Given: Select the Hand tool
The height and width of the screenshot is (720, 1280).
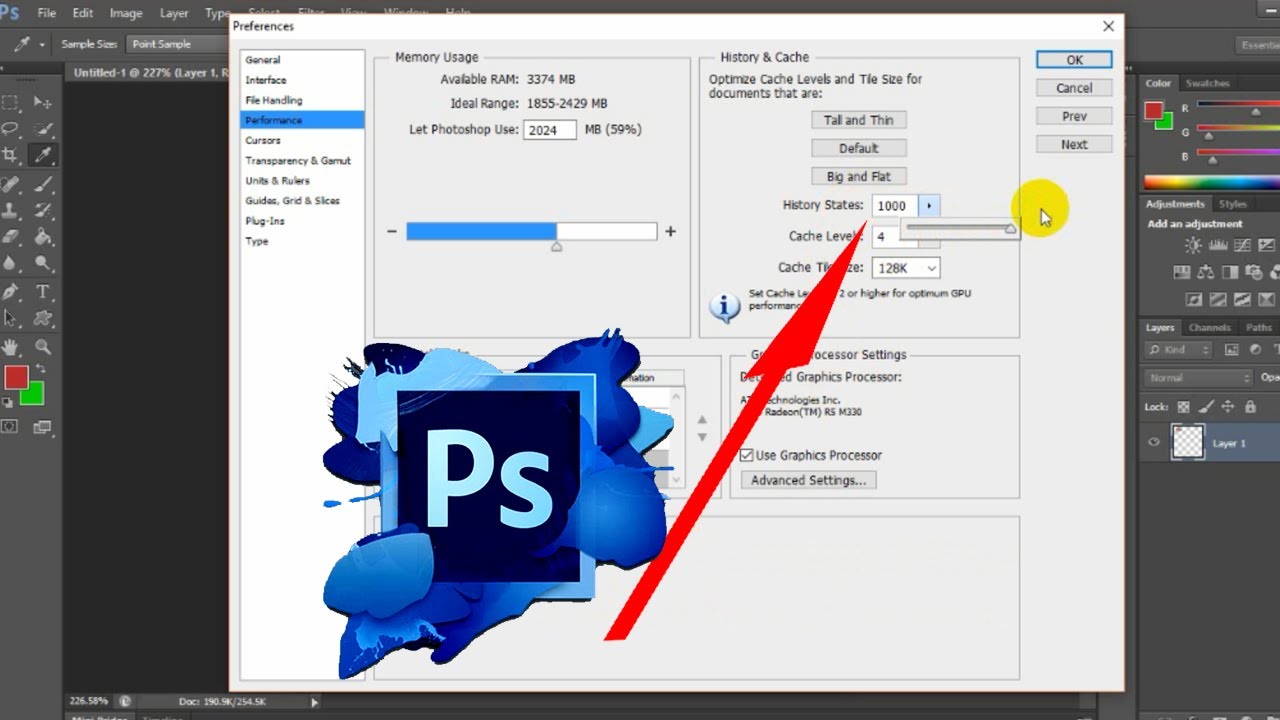Looking at the screenshot, I should point(11,347).
